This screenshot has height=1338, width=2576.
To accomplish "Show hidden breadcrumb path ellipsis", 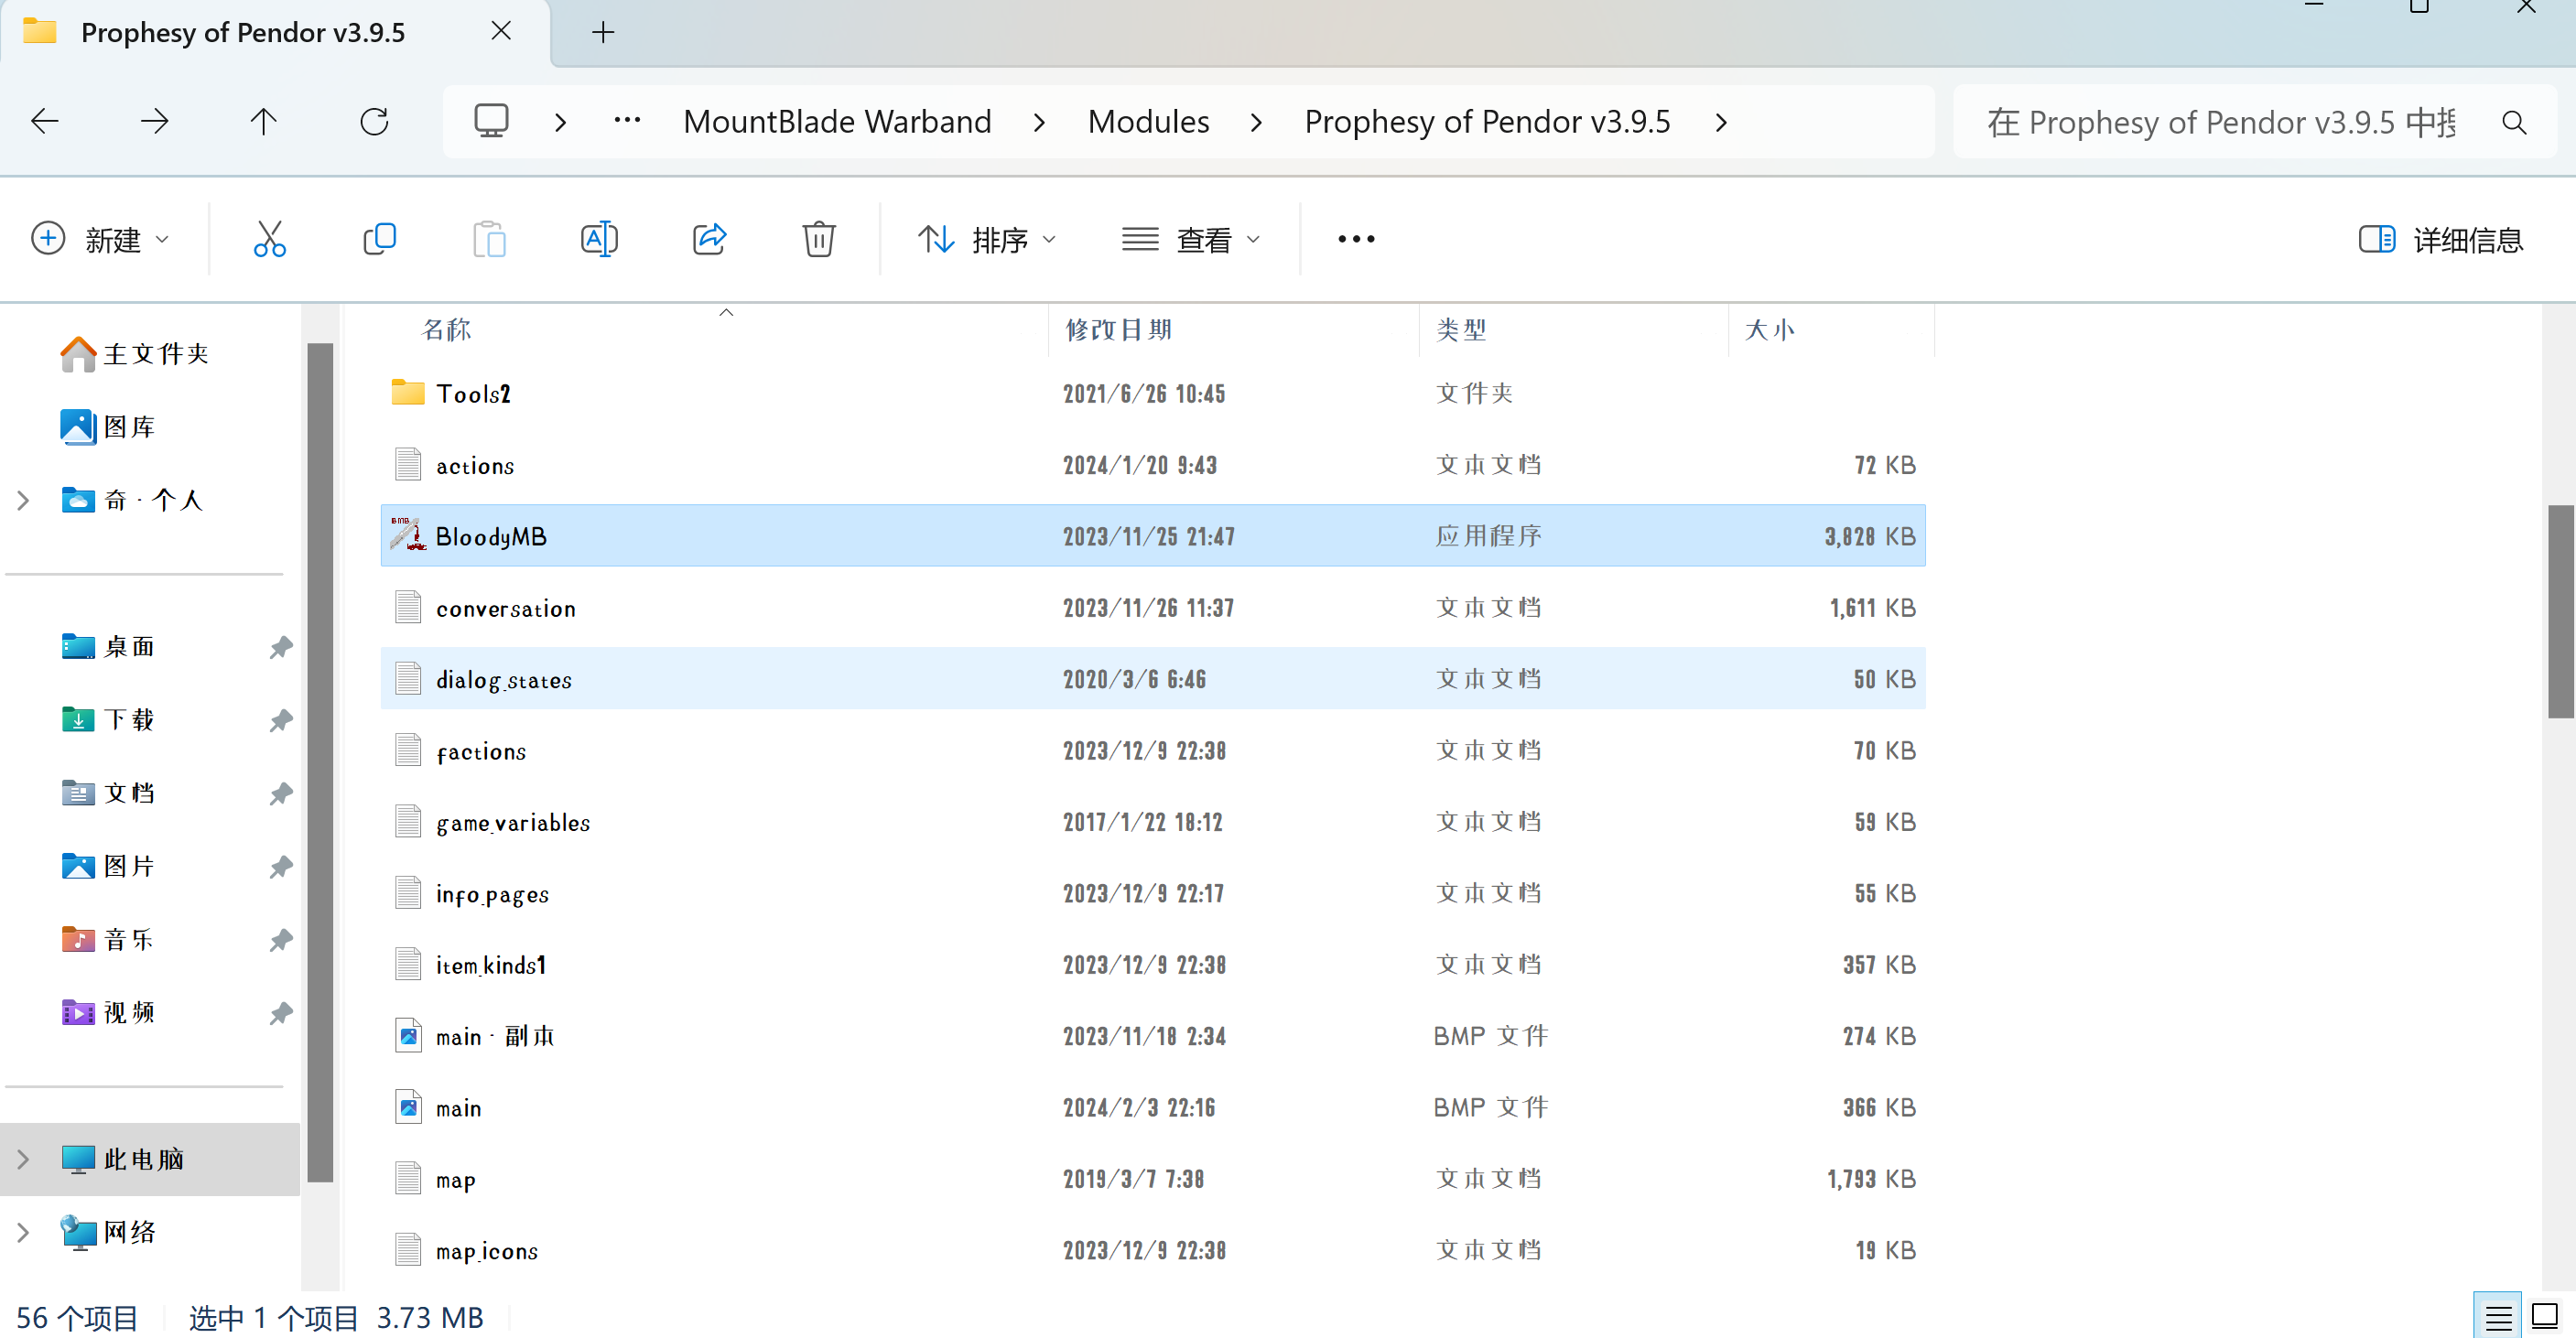I will coord(627,120).
